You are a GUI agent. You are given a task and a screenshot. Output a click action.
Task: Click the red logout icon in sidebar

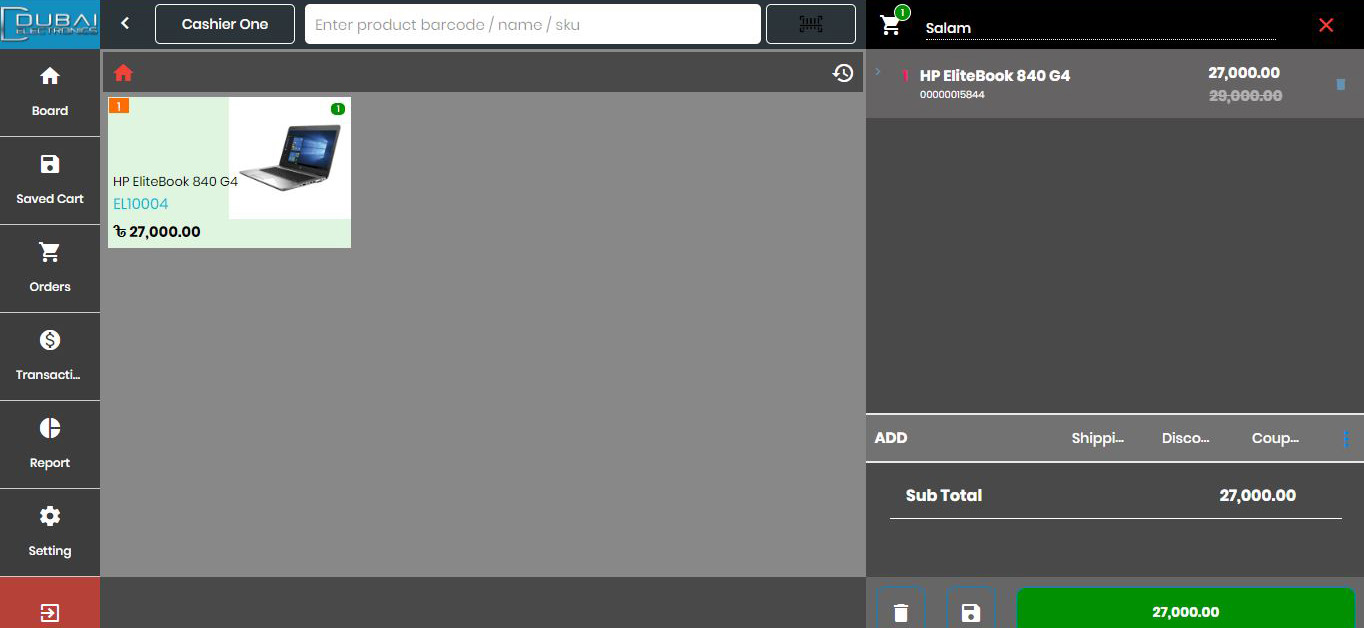[x=50, y=611]
